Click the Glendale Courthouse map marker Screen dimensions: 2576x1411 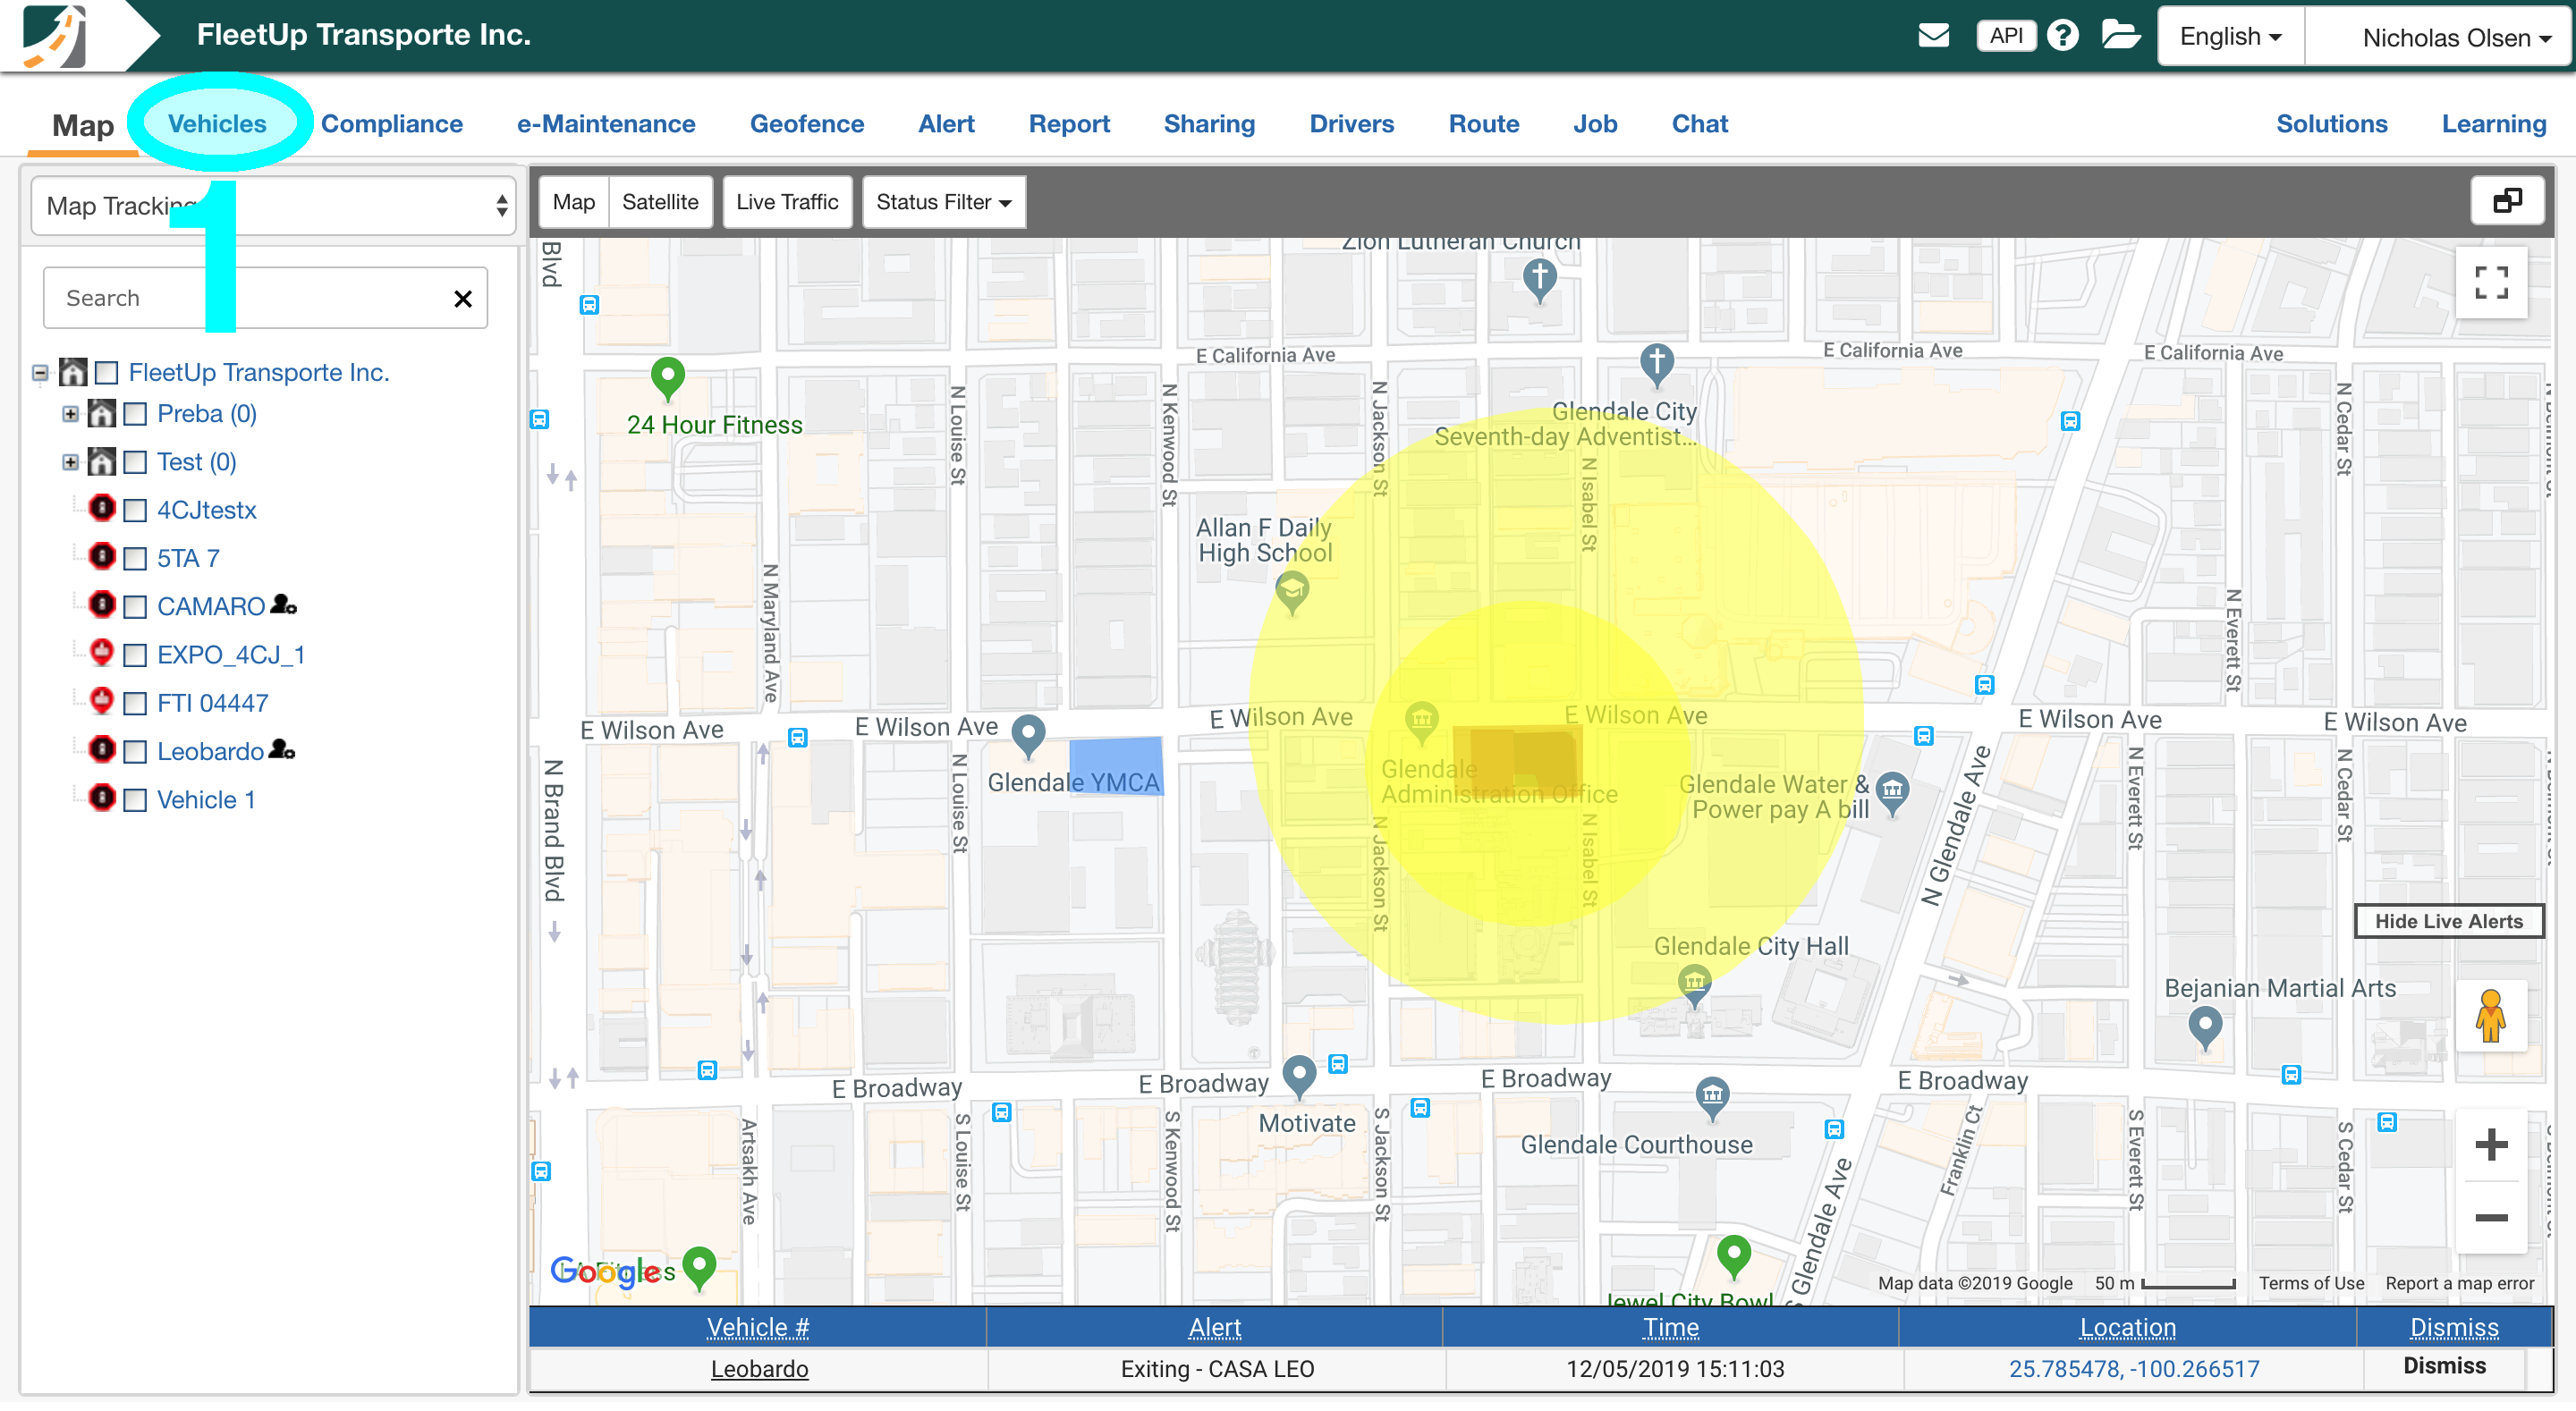click(x=1712, y=1098)
